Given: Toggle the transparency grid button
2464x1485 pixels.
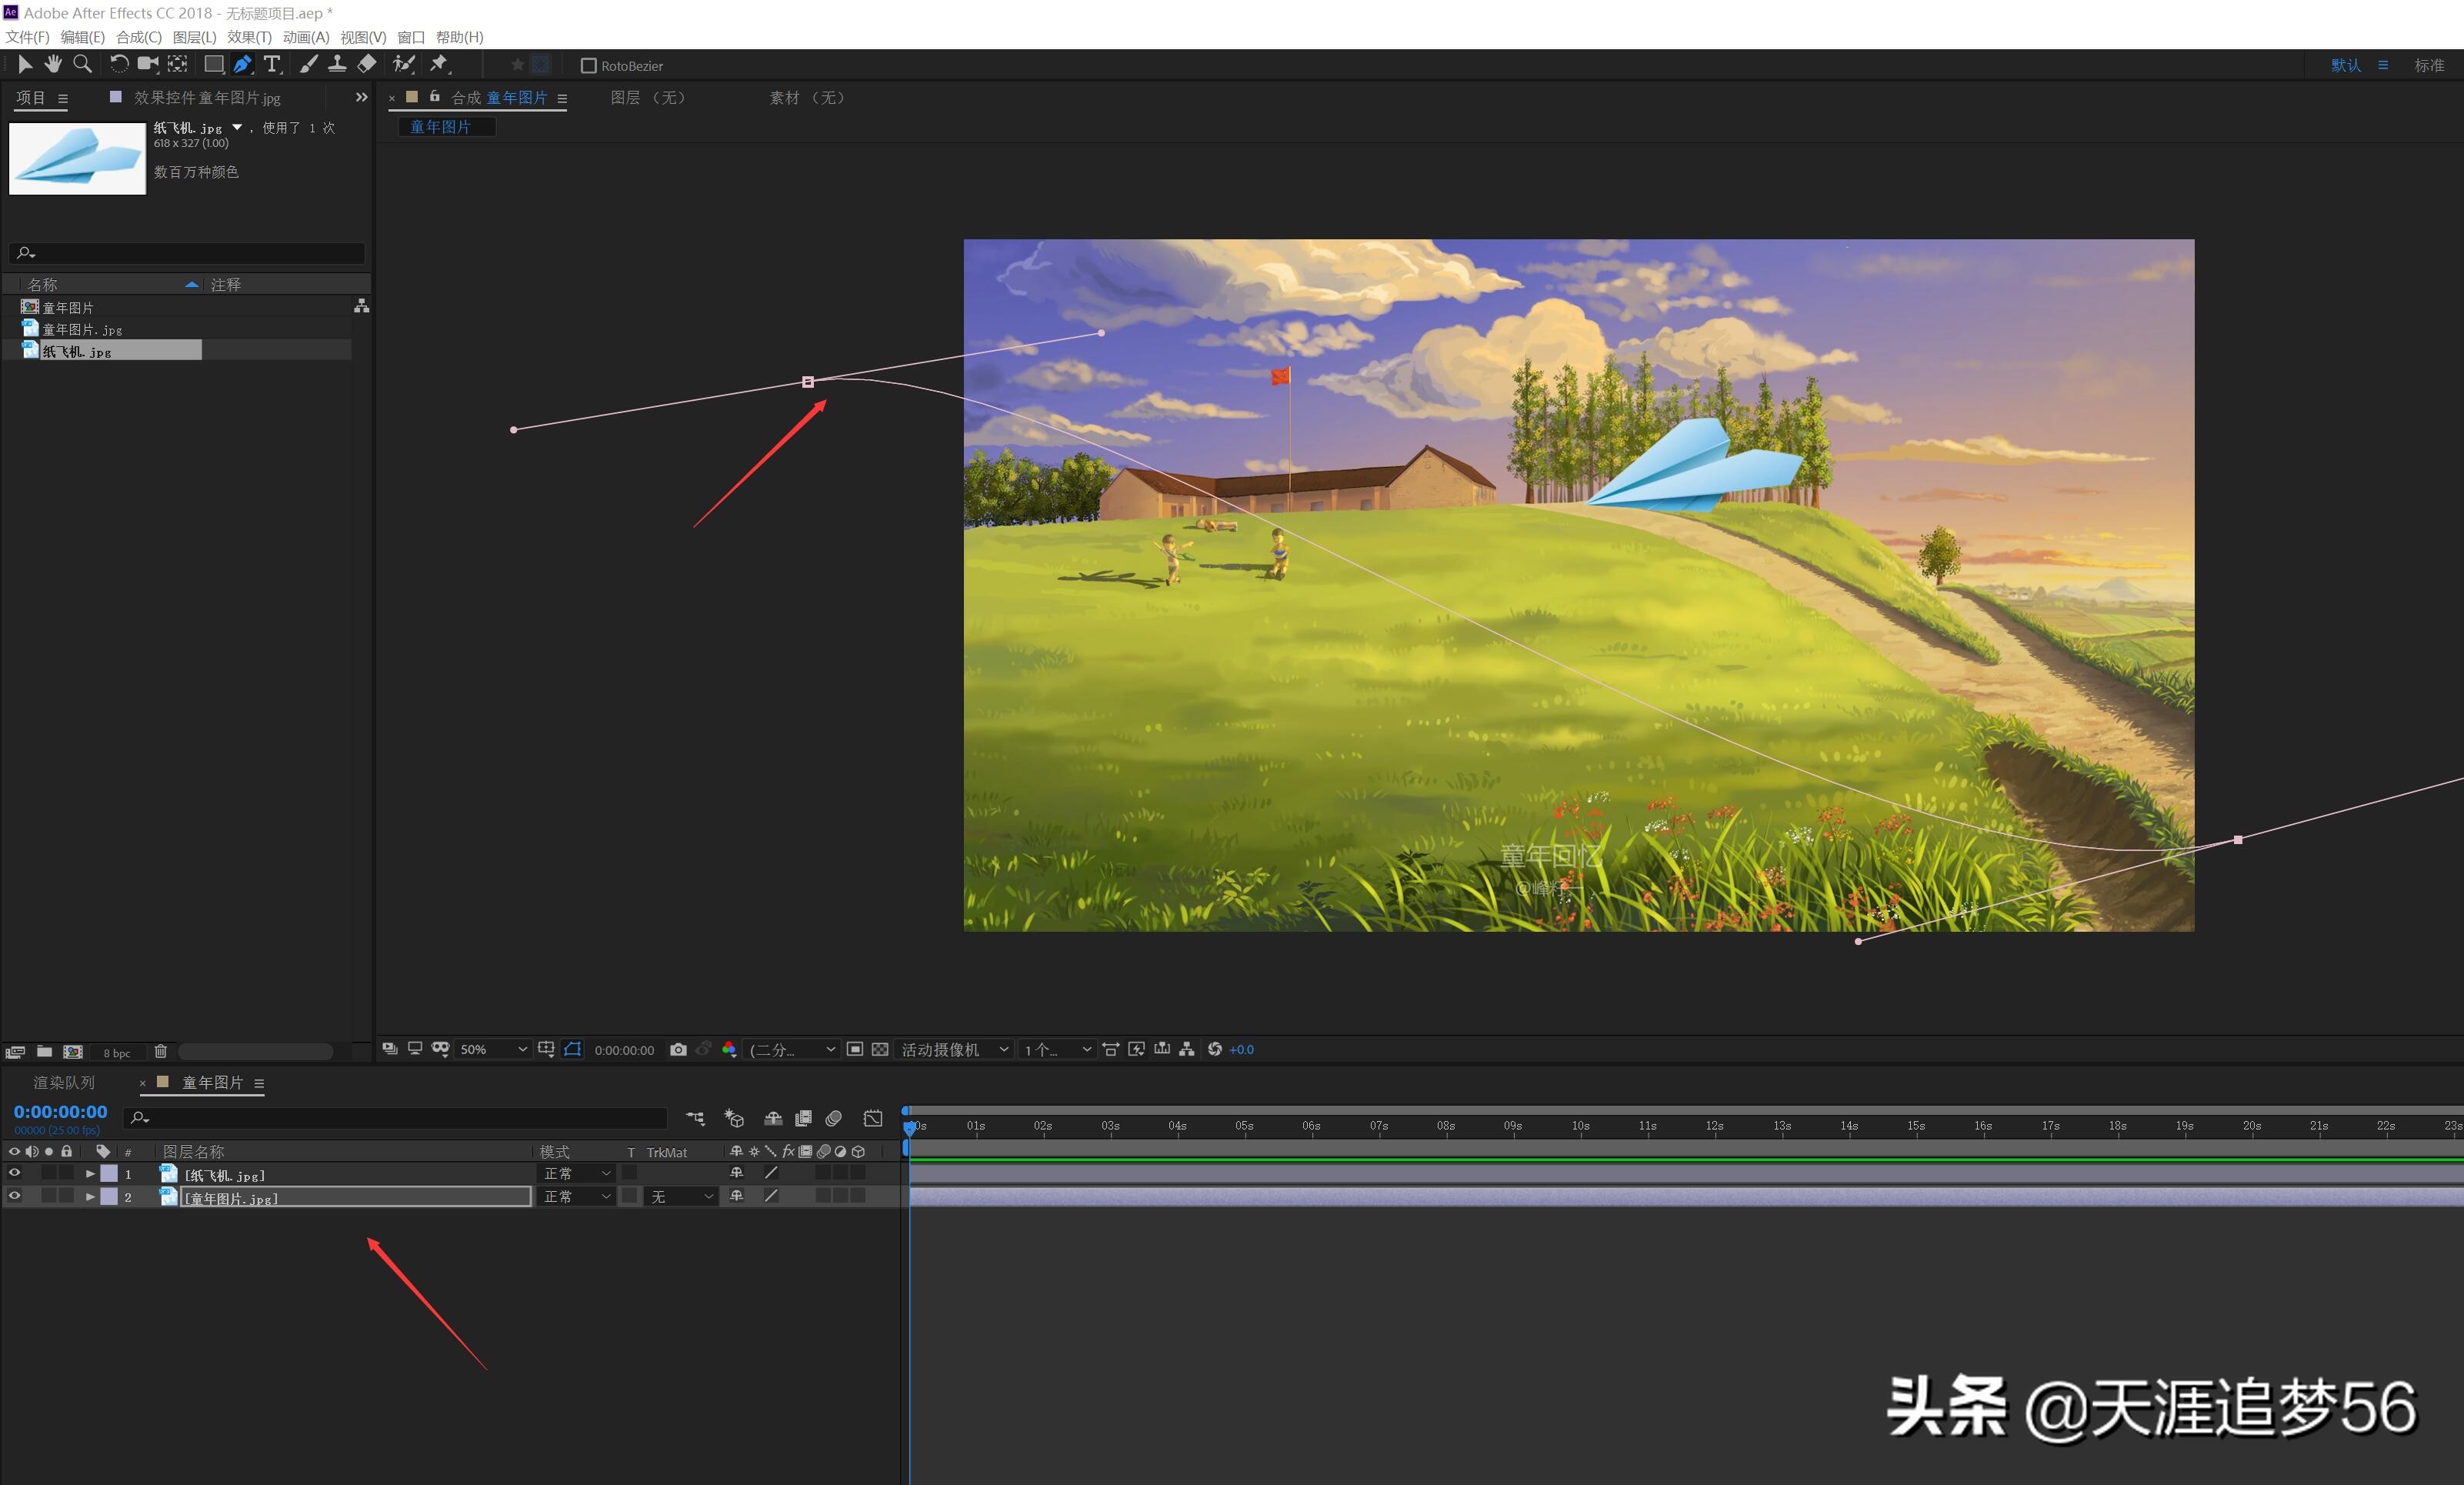Looking at the screenshot, I should coord(880,1049).
